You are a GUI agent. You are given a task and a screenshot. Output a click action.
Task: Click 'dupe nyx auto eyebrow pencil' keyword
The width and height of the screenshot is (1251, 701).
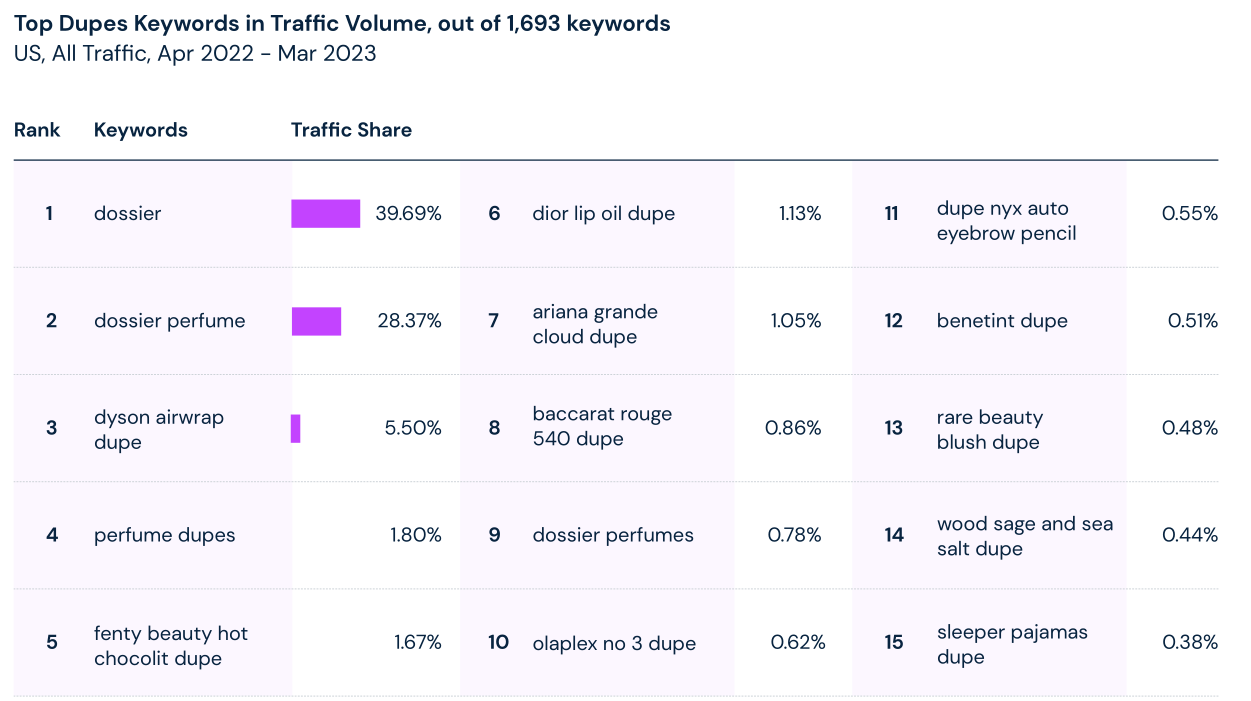point(1006,221)
